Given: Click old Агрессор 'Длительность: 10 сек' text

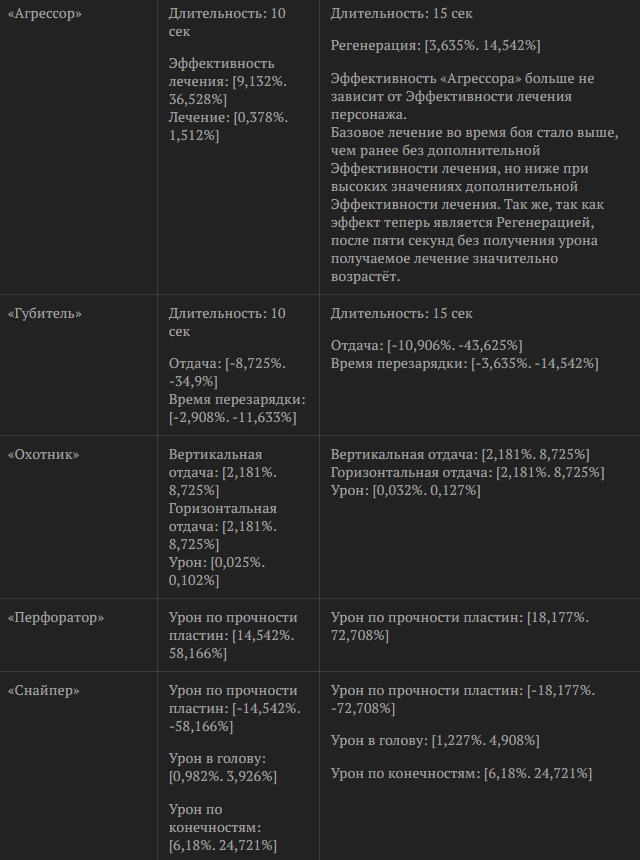Looking at the screenshot, I should pos(227,22).
